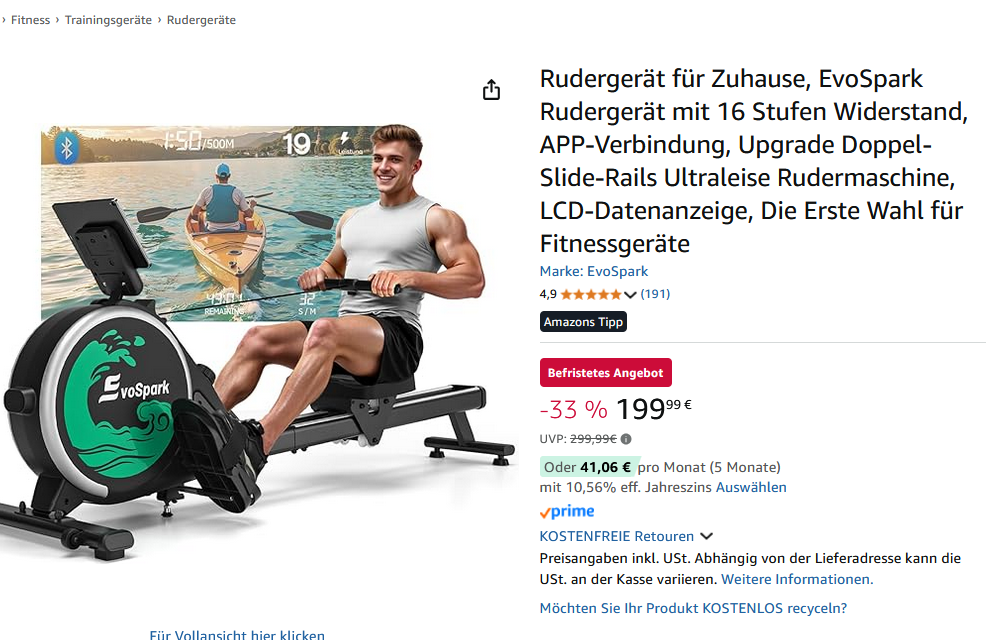Open the KOSTENFREIE Retouren link text
1007x640 pixels.
coord(617,536)
